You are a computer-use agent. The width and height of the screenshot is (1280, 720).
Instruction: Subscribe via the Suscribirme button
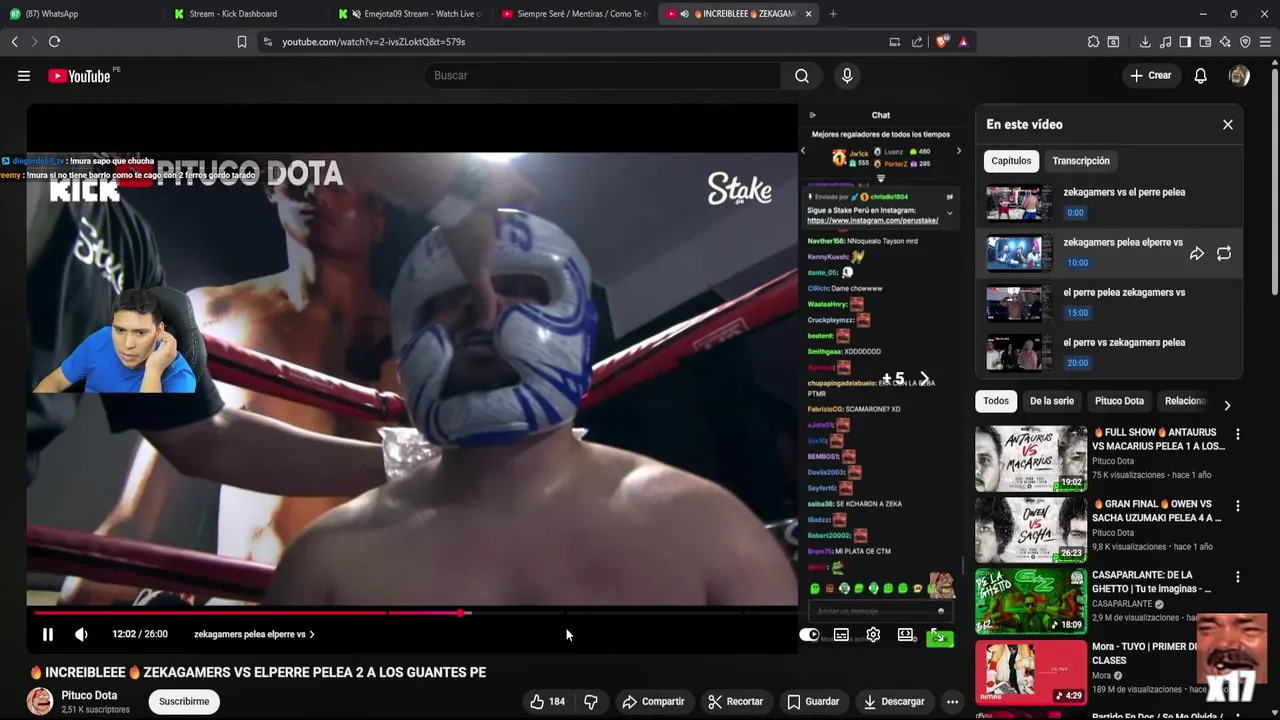(x=184, y=702)
